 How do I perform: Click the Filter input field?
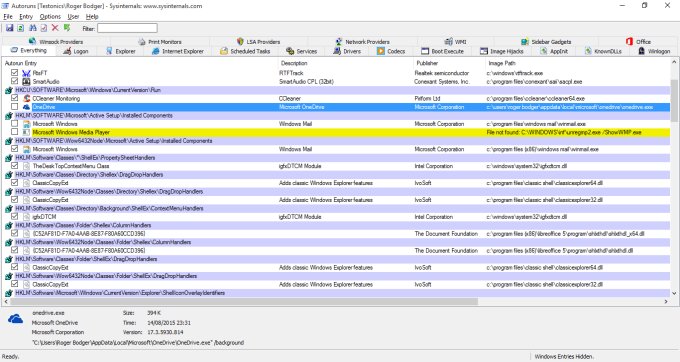[127, 28]
